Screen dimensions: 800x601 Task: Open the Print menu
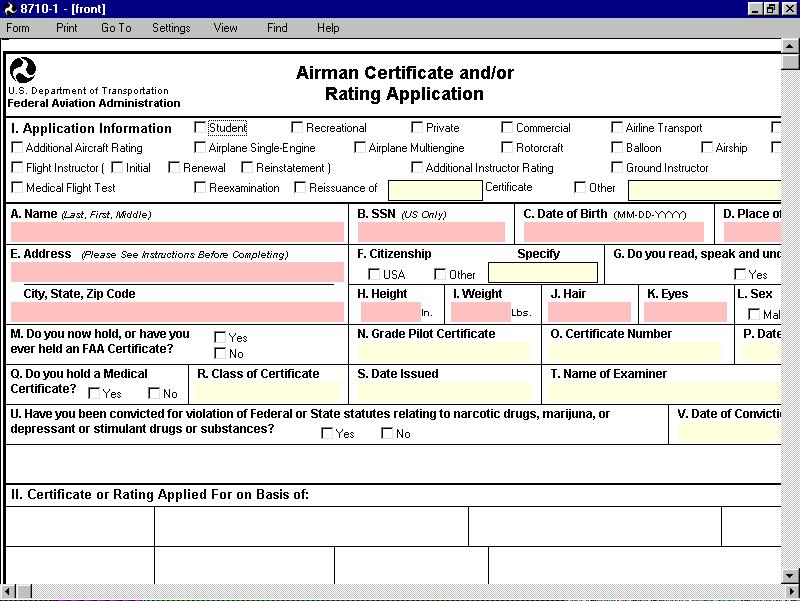[66, 28]
